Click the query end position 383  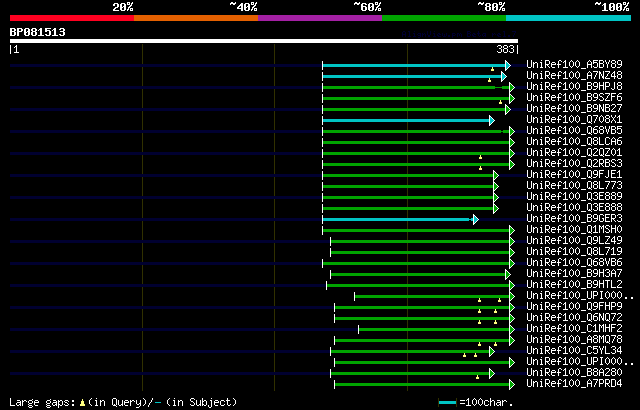(505, 49)
